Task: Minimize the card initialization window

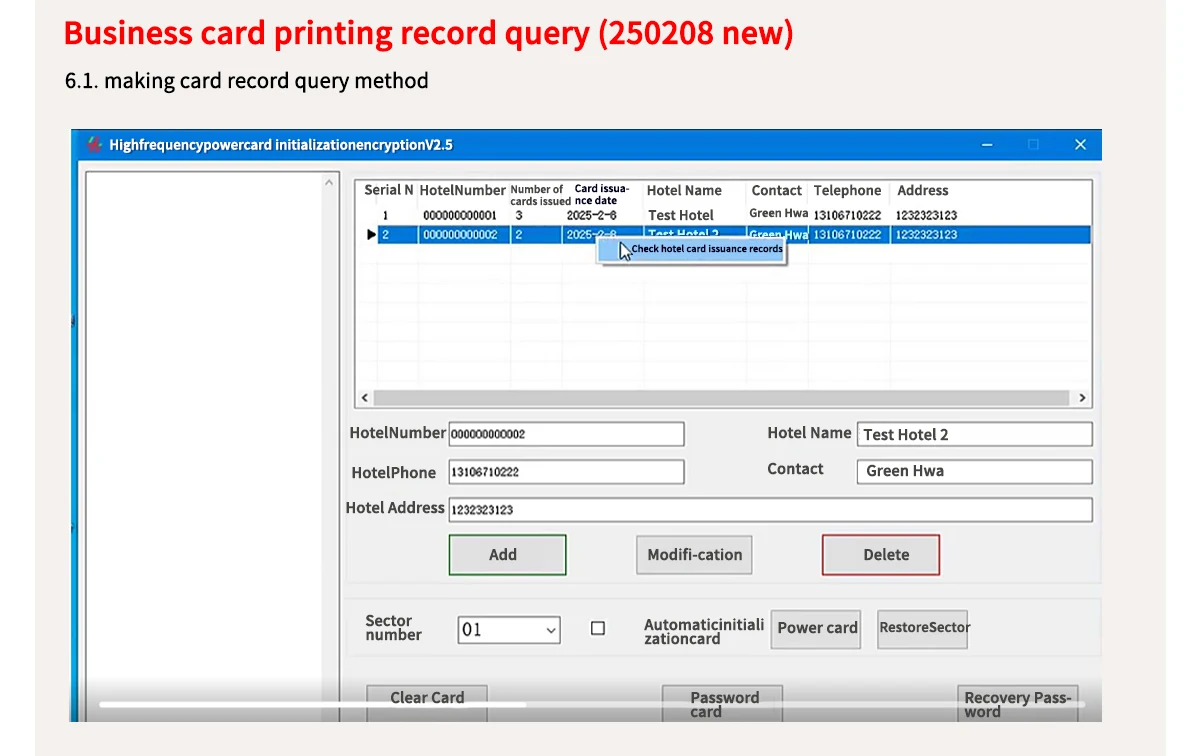Action: coord(987,145)
